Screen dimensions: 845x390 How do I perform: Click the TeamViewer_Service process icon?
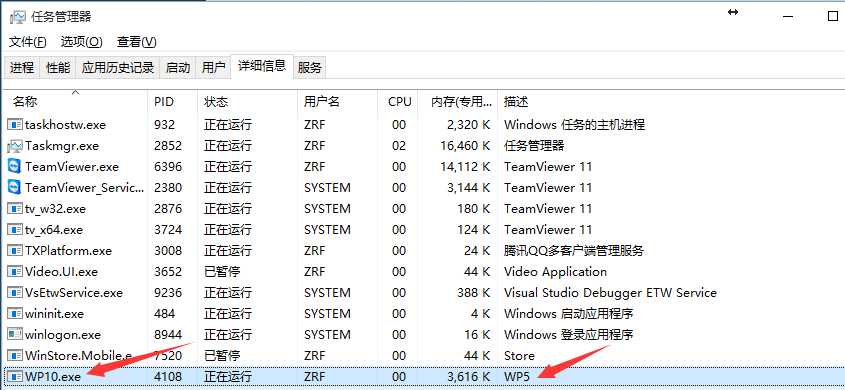pyautogui.click(x=15, y=188)
